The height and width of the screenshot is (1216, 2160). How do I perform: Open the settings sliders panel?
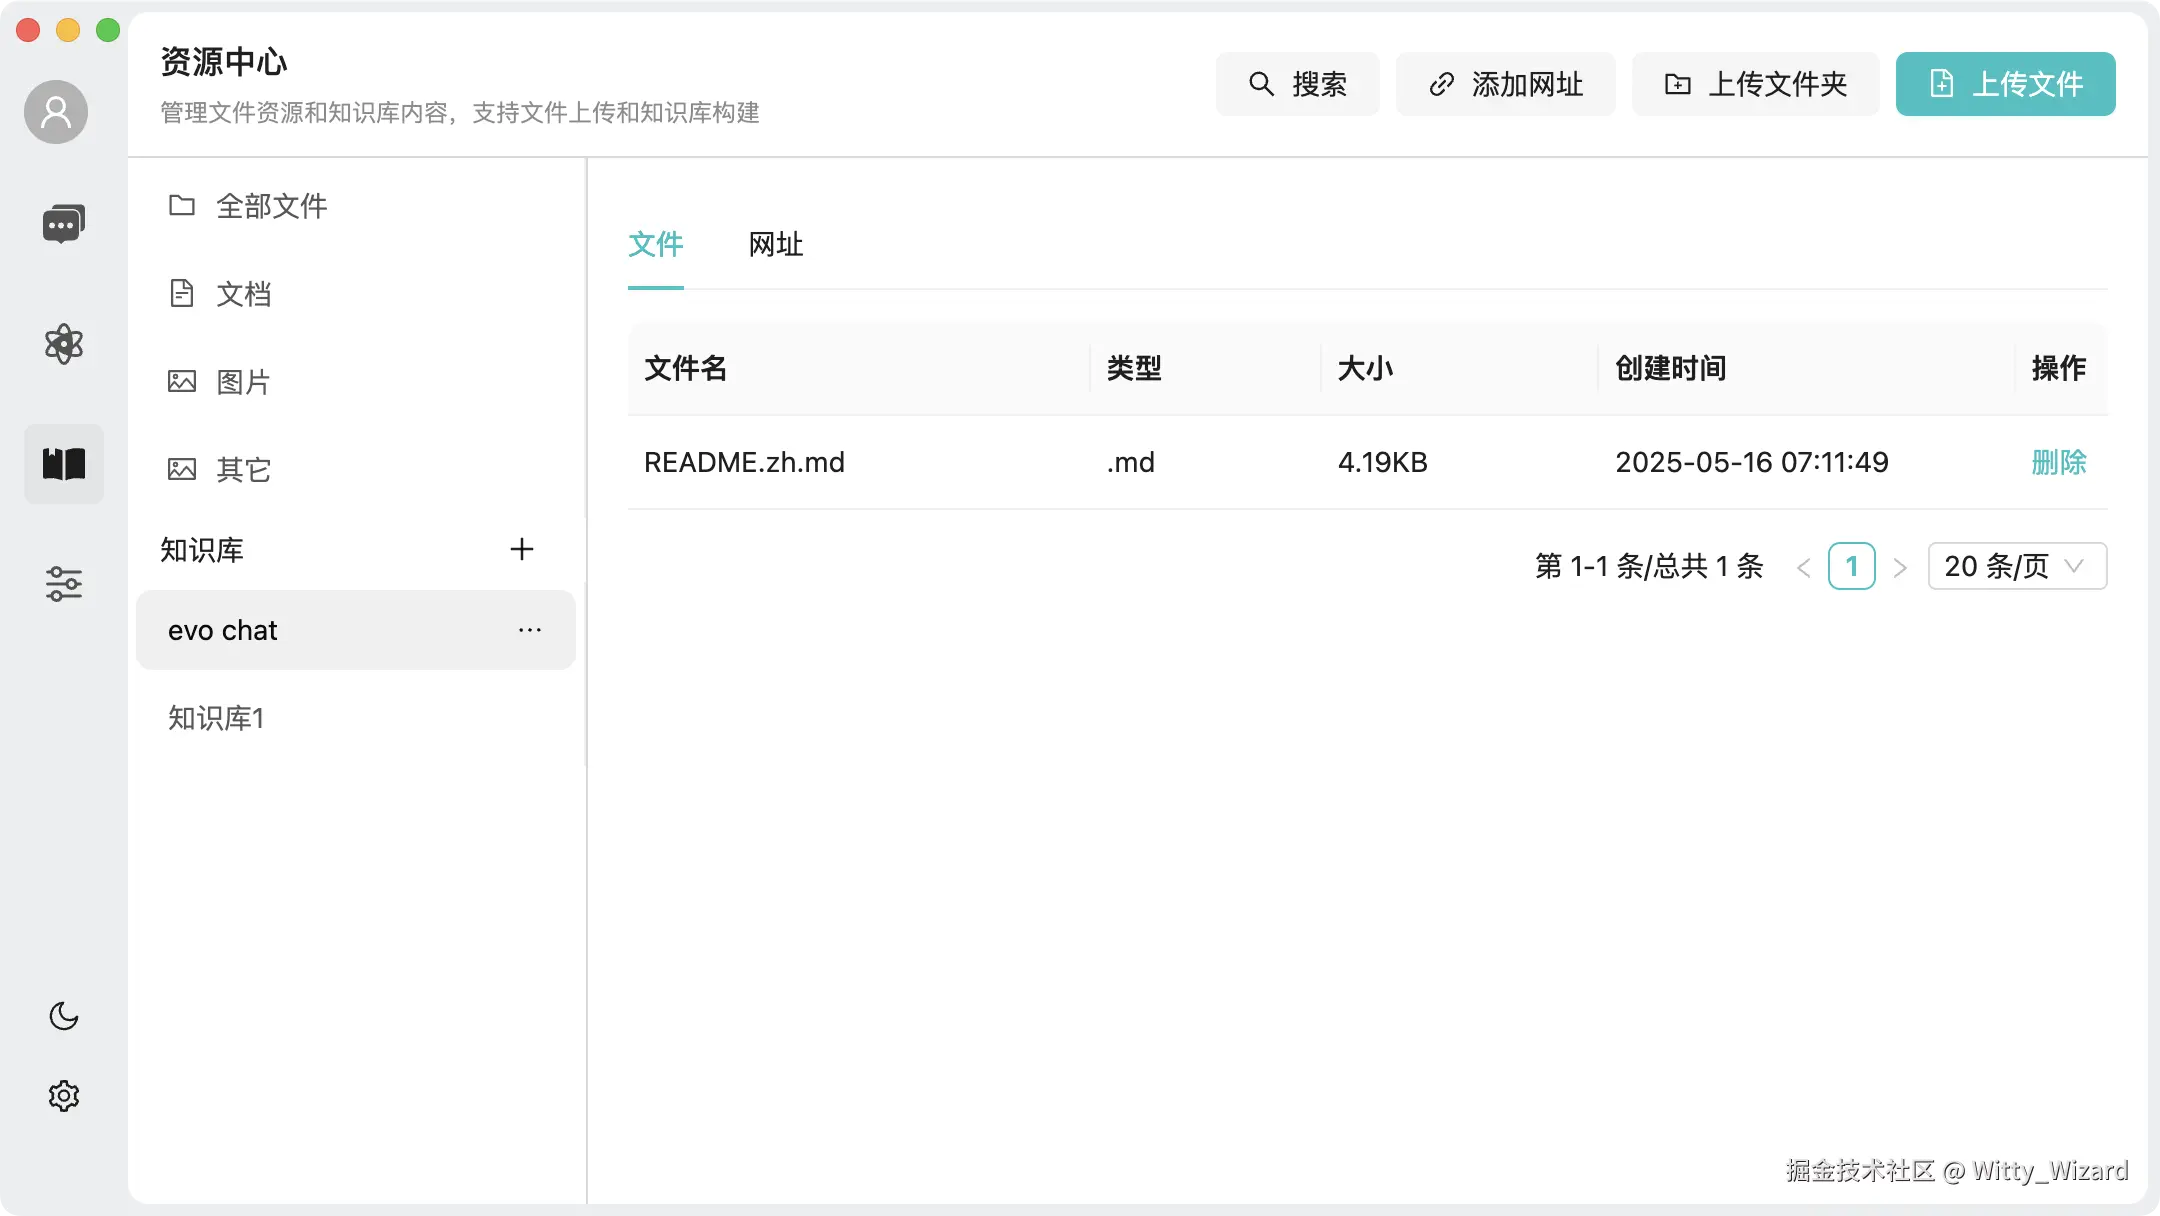[63, 584]
